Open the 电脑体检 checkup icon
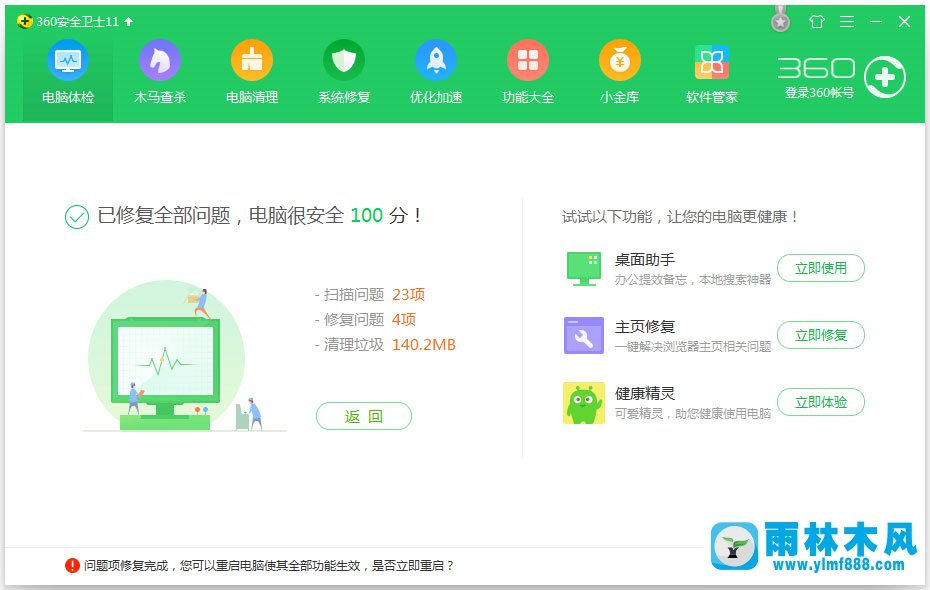Image resolution: width=930 pixels, height=590 pixels. [x=68, y=60]
